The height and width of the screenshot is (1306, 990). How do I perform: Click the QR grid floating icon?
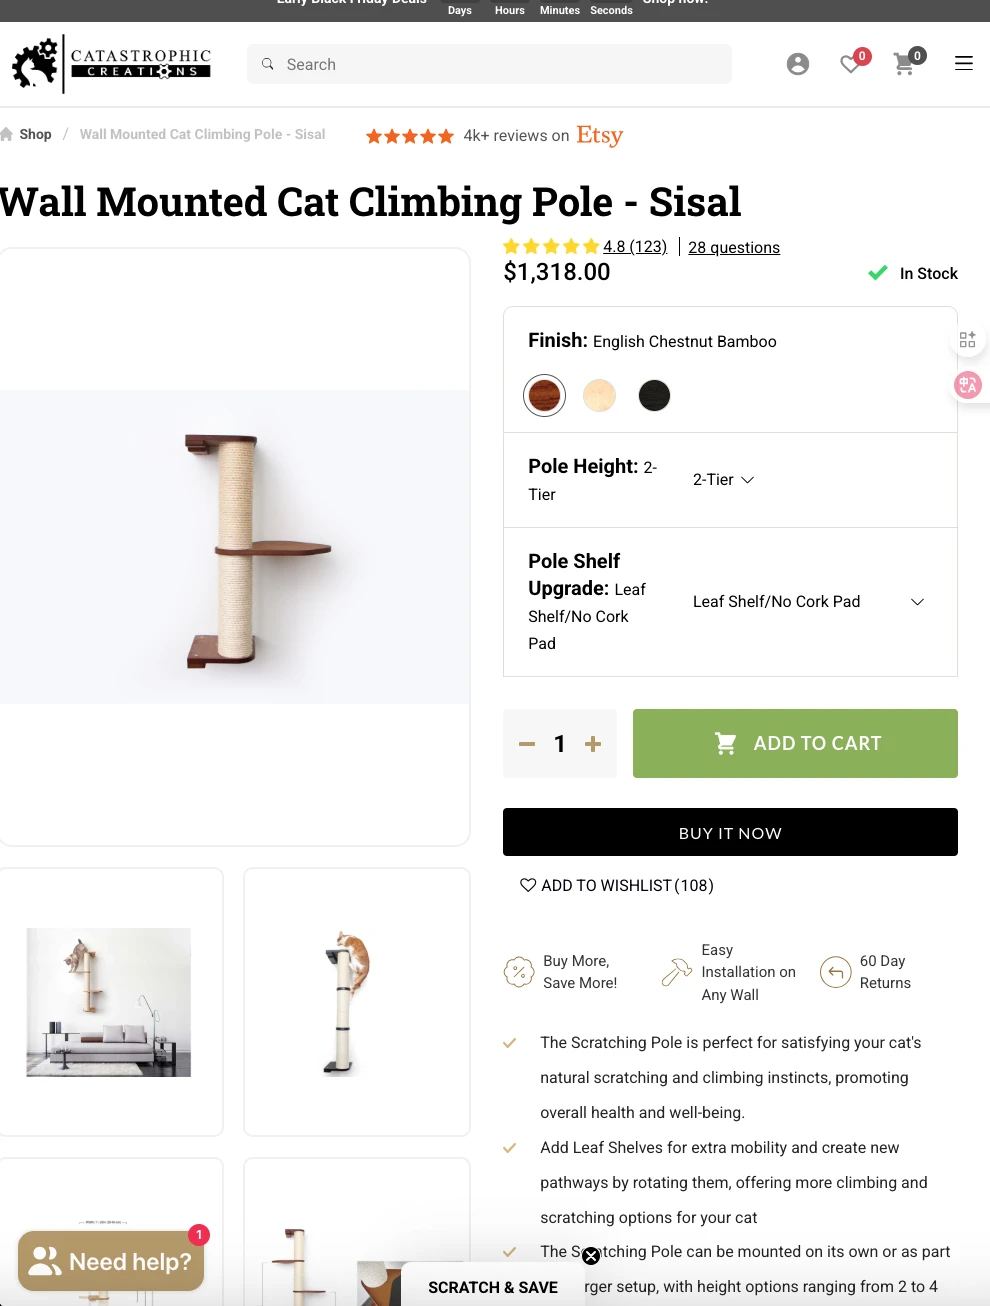pyautogui.click(x=967, y=340)
